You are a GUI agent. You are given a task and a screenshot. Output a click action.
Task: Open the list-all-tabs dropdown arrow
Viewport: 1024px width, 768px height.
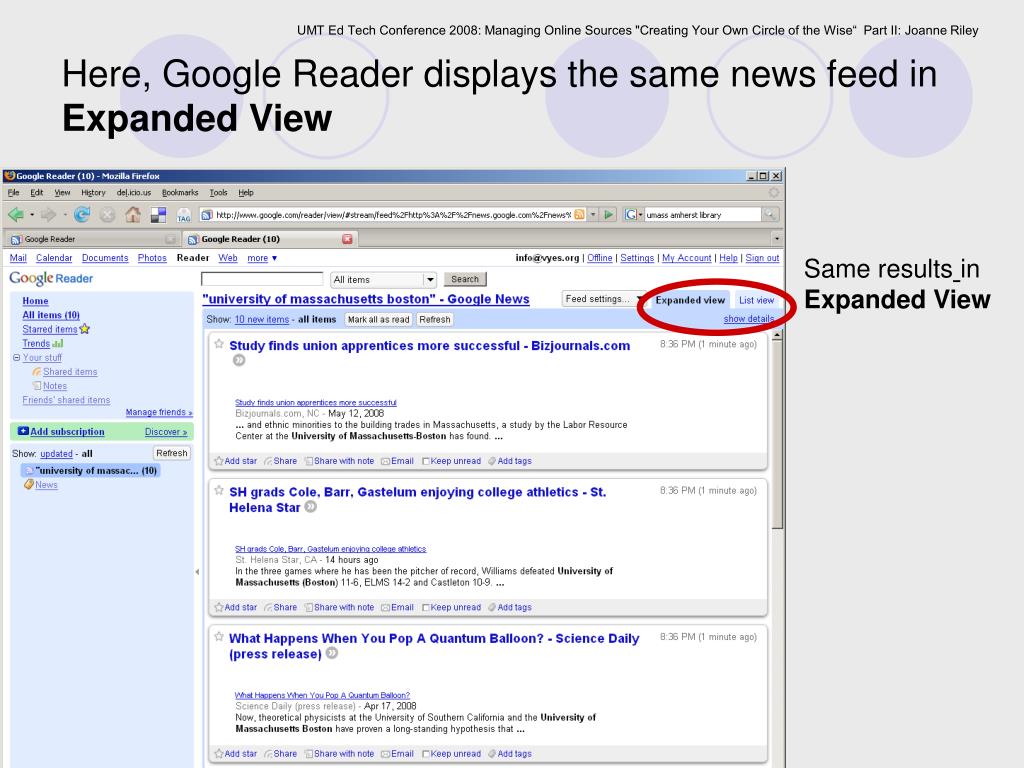776,239
